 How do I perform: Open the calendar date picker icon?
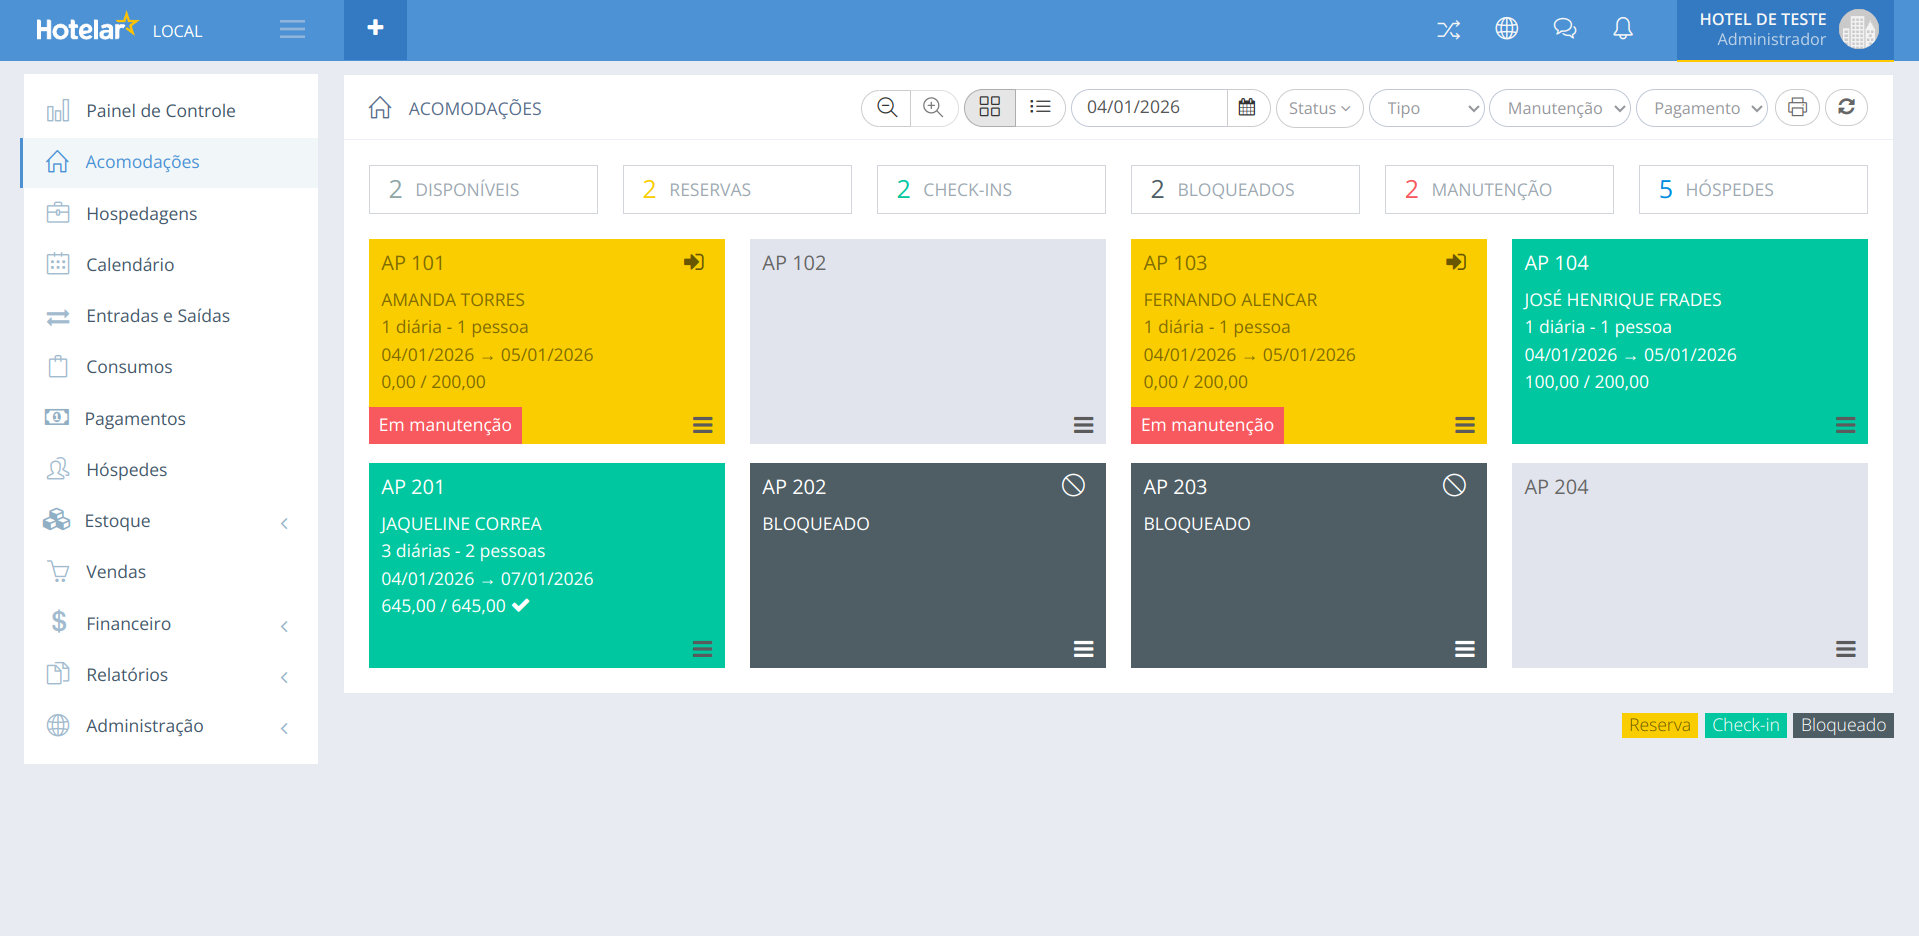[1247, 108]
